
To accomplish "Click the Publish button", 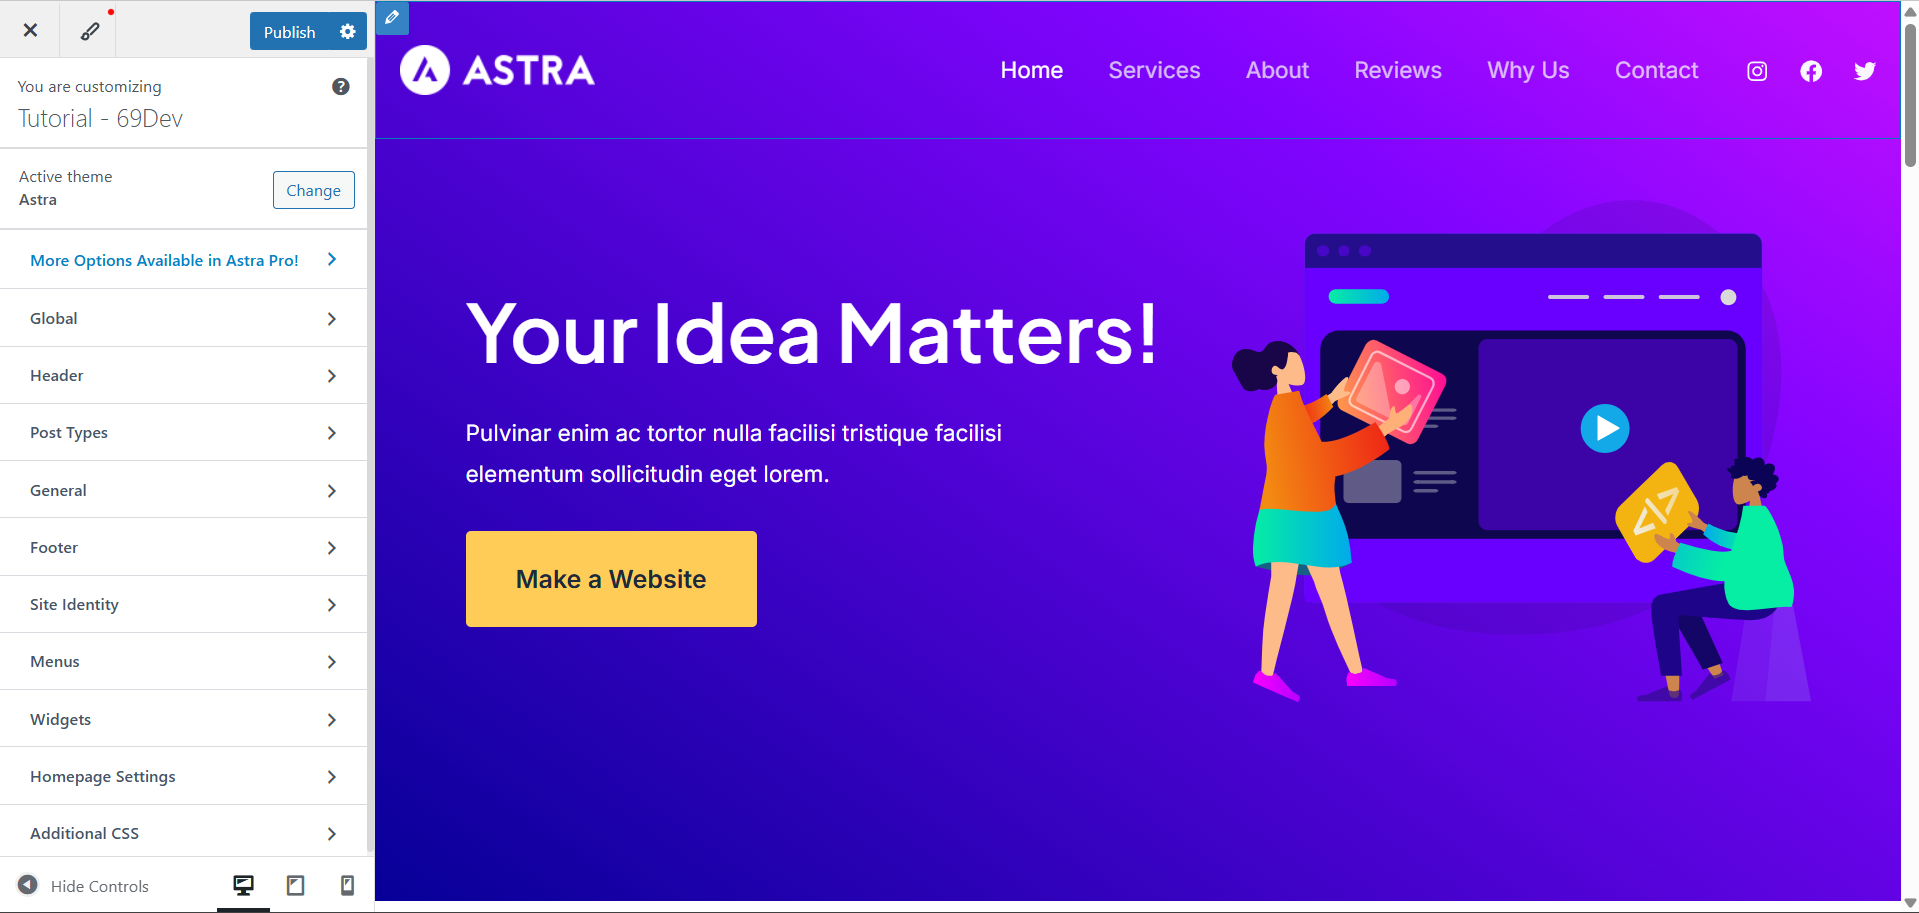I will (290, 32).
